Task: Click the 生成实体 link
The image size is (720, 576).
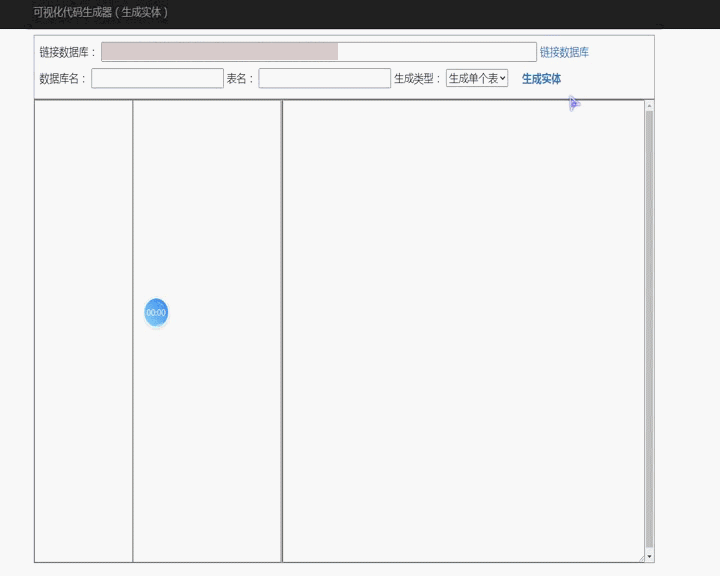Action: point(541,79)
